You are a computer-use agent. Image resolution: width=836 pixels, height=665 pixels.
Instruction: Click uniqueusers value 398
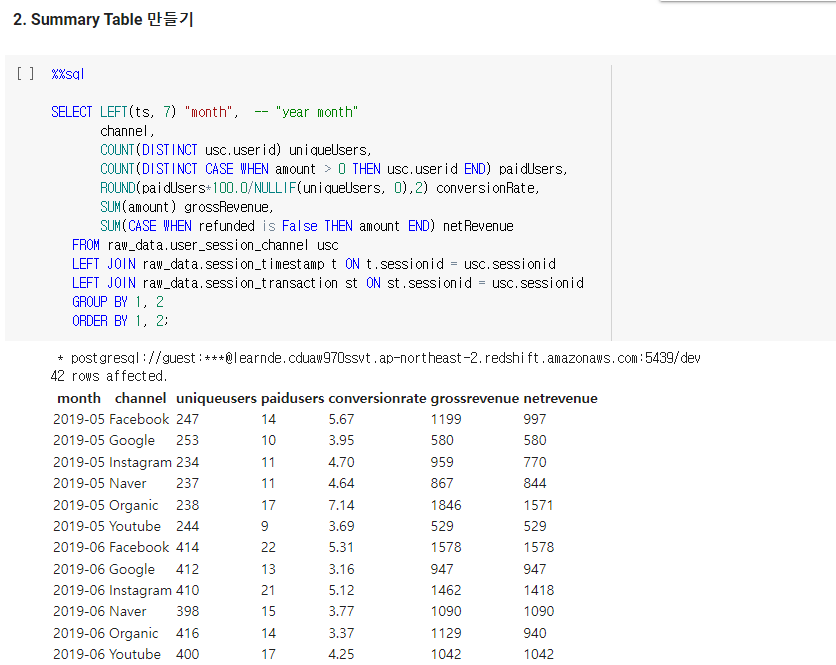[188, 611]
